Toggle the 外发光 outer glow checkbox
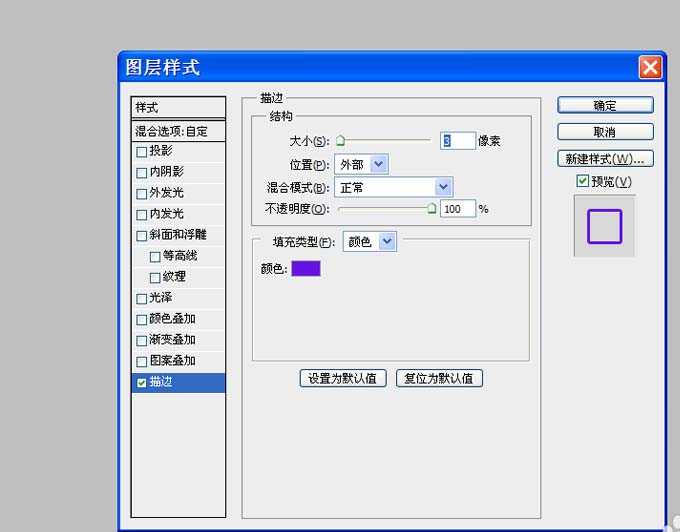The image size is (680, 532). [x=142, y=193]
